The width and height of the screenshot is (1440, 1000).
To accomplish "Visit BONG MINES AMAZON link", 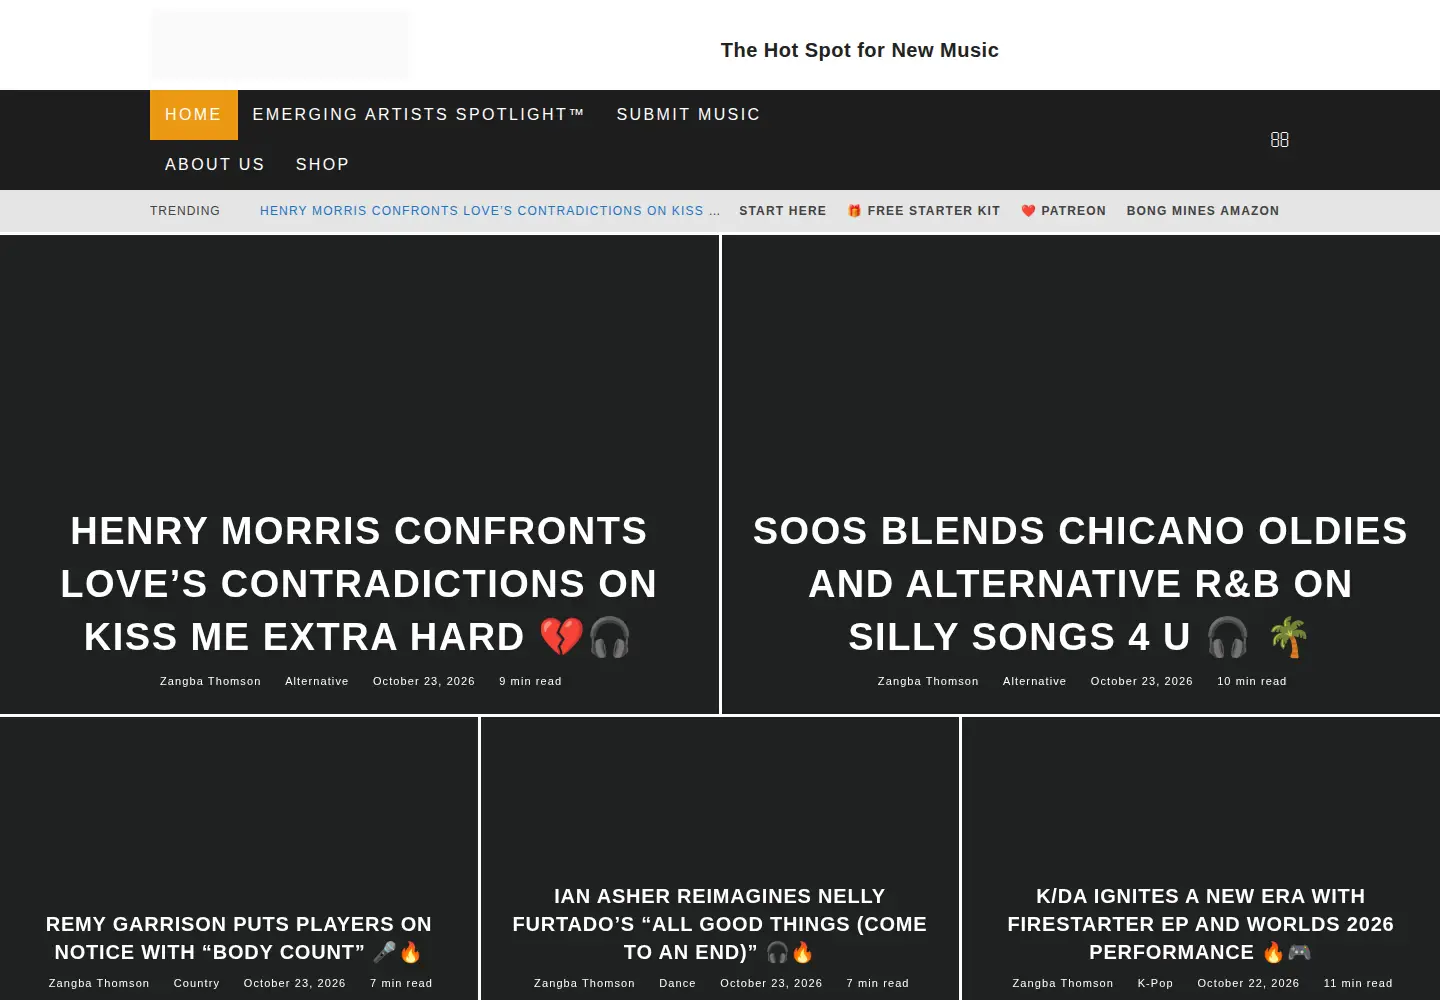I will 1203,211.
